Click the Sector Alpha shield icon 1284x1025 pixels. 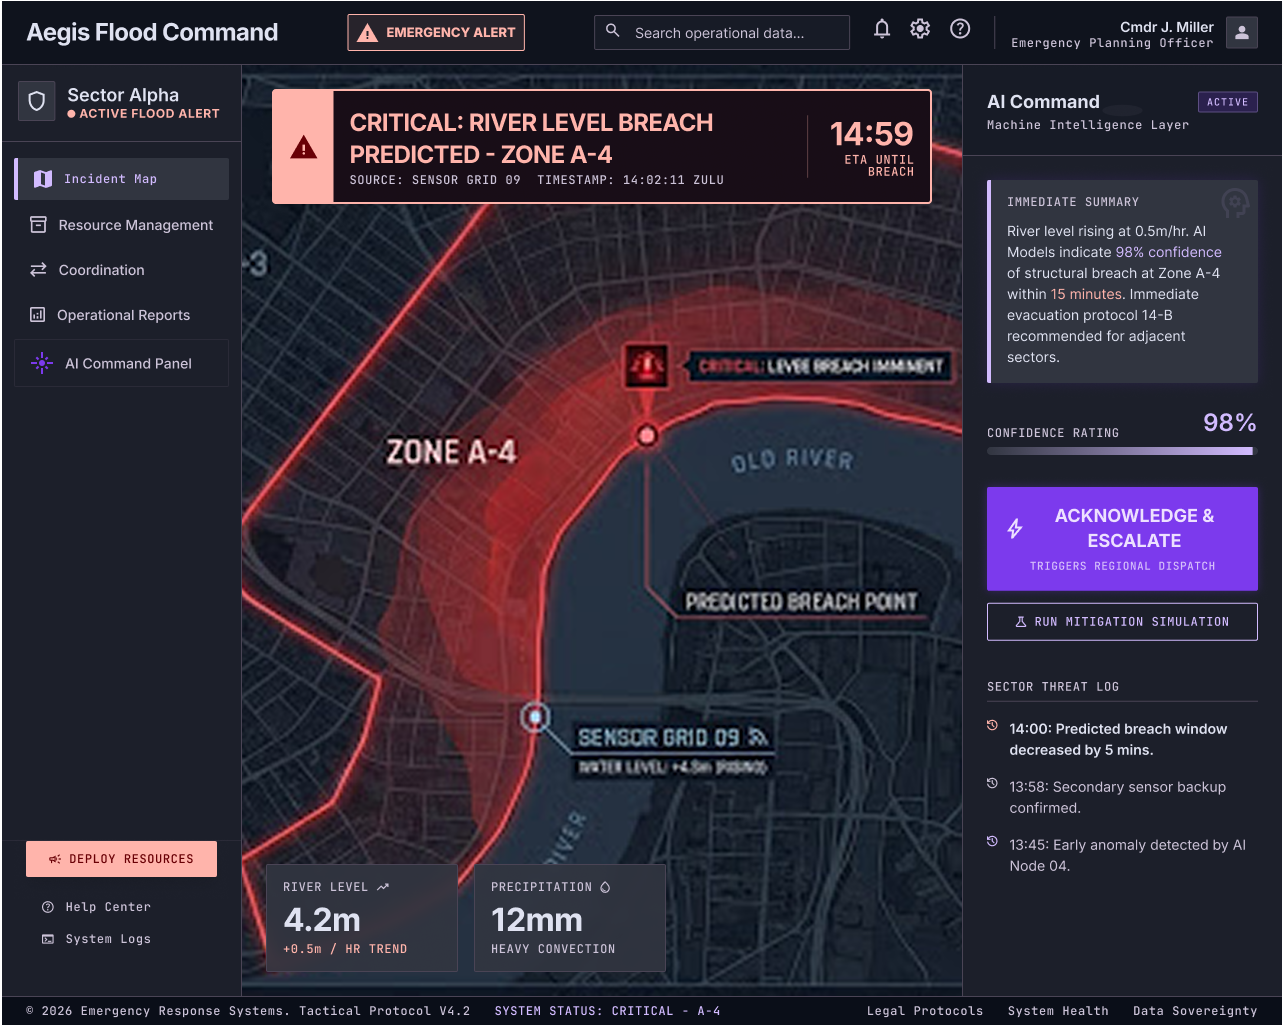pyautogui.click(x=37, y=102)
